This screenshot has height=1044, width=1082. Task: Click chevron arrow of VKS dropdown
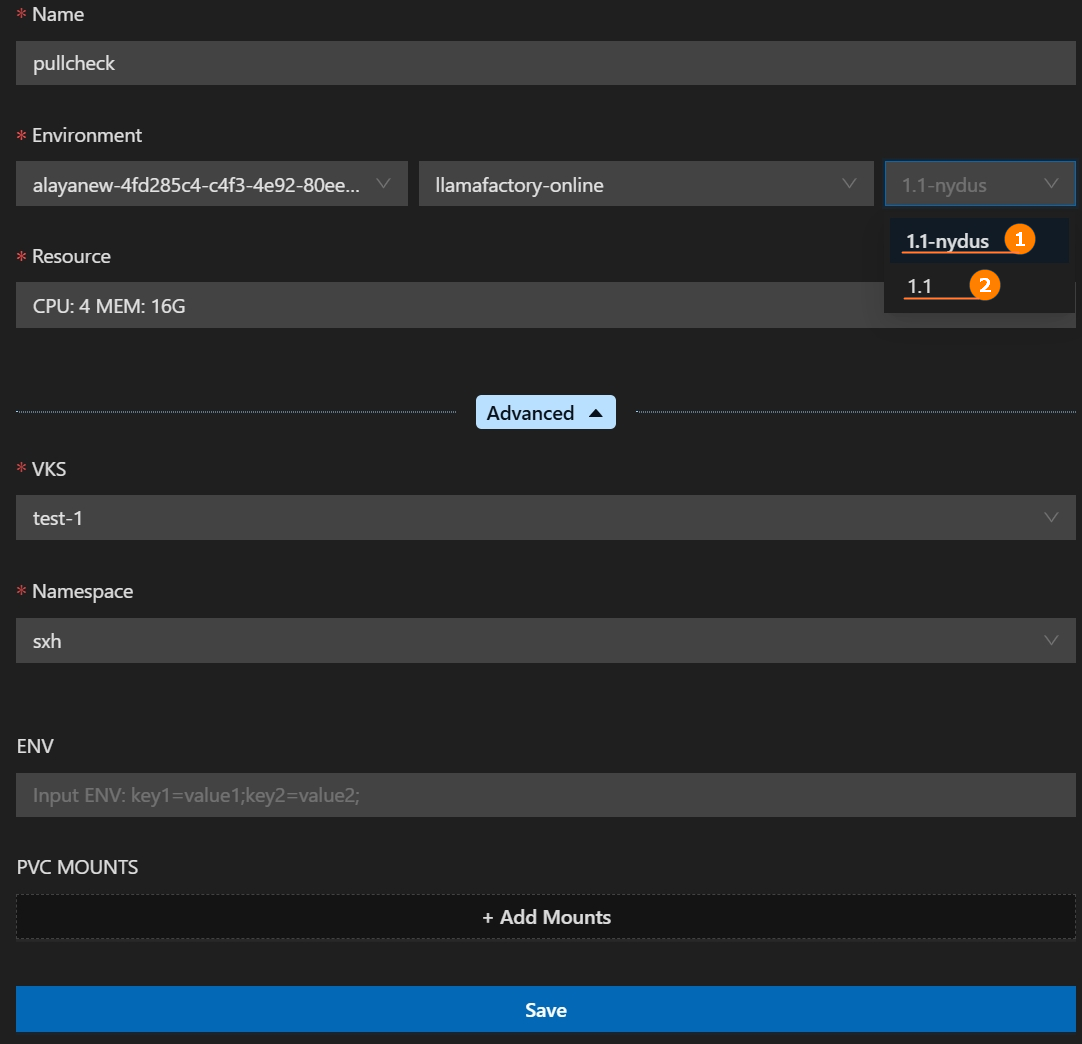(1051, 518)
